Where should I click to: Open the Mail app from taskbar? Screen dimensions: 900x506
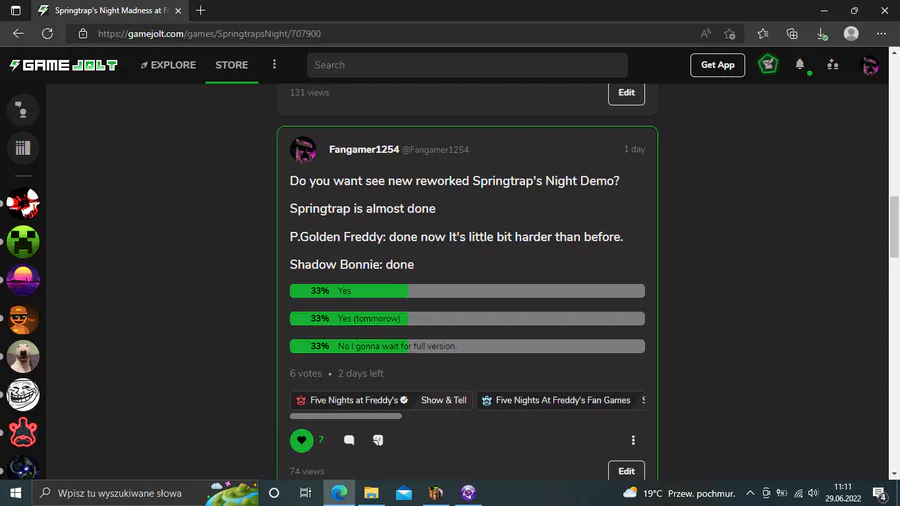click(x=404, y=493)
